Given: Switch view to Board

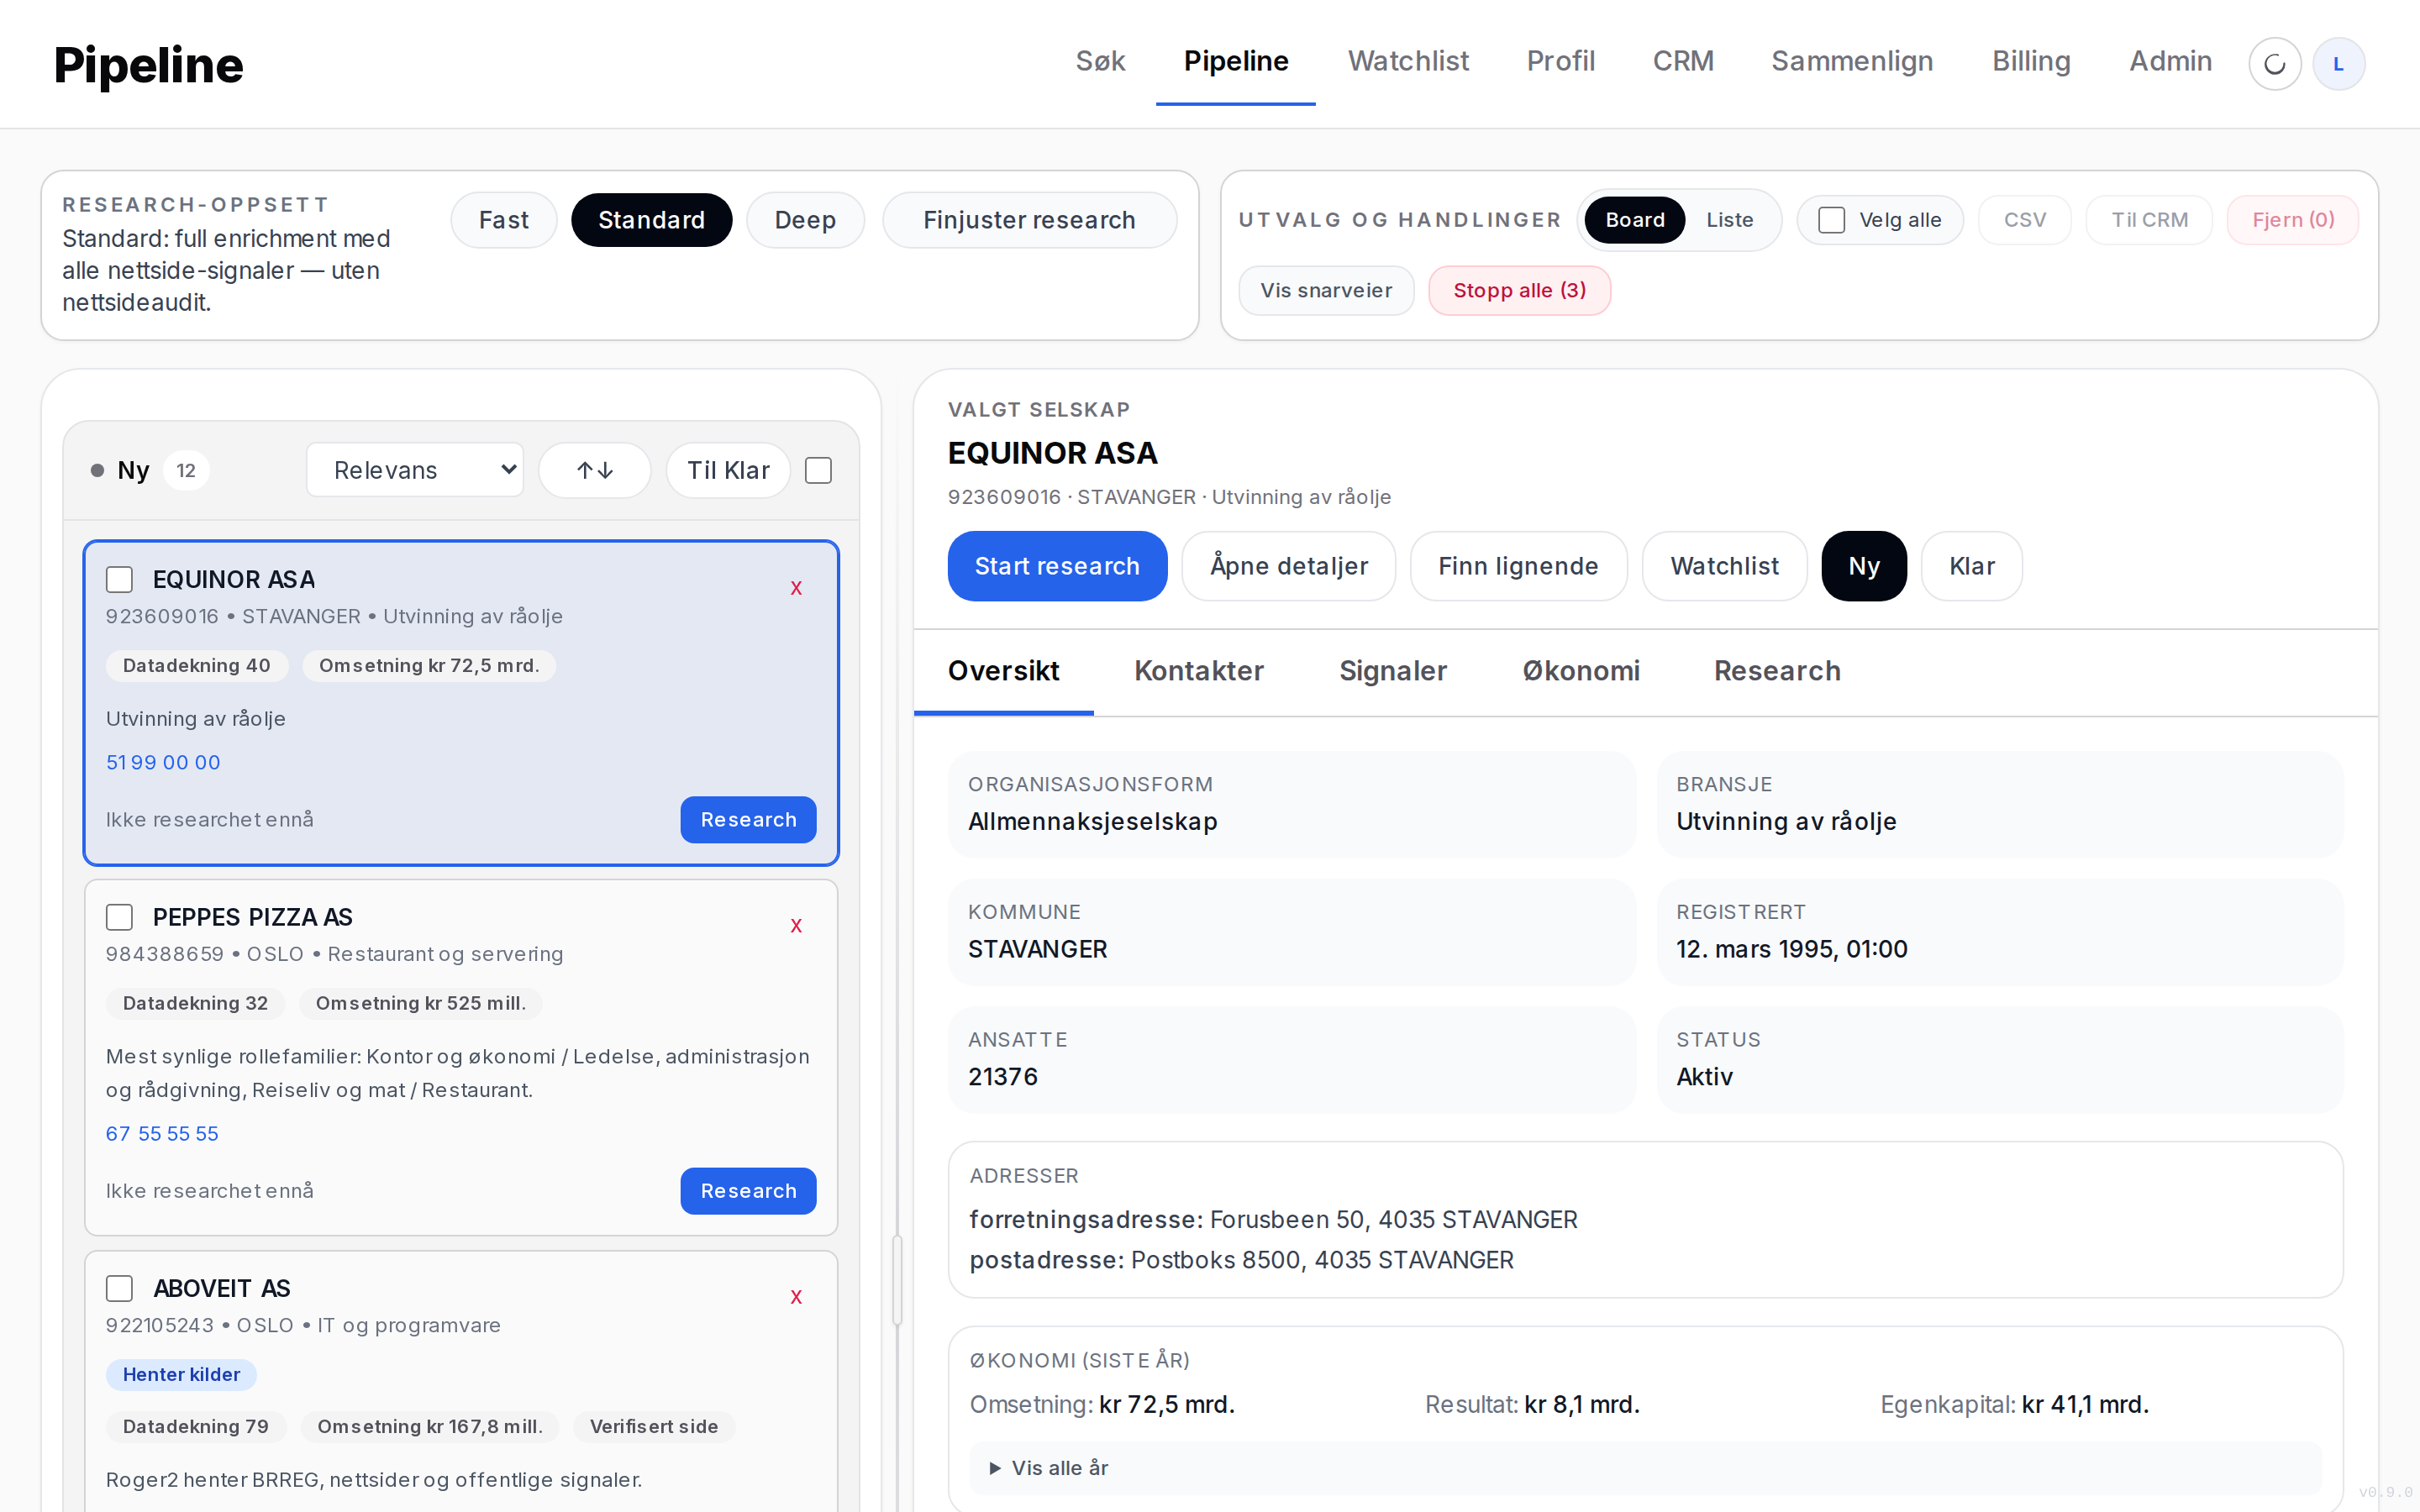Looking at the screenshot, I should [x=1635, y=220].
